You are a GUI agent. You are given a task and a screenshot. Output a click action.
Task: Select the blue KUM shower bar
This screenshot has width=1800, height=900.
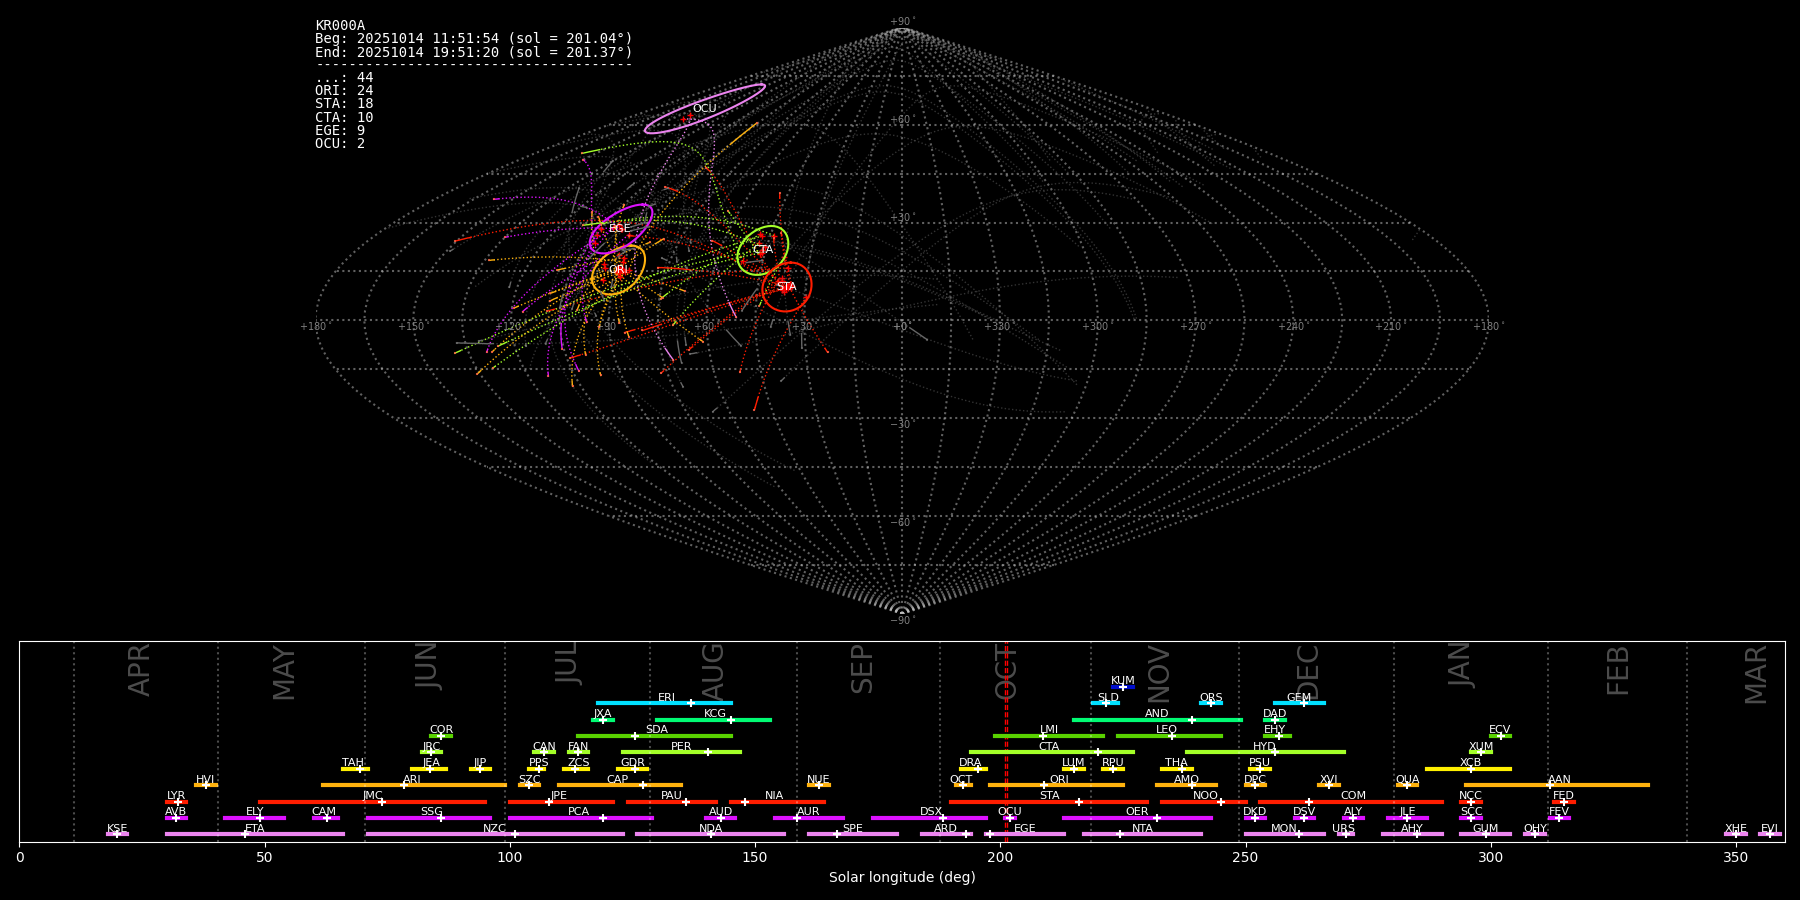pos(1123,687)
